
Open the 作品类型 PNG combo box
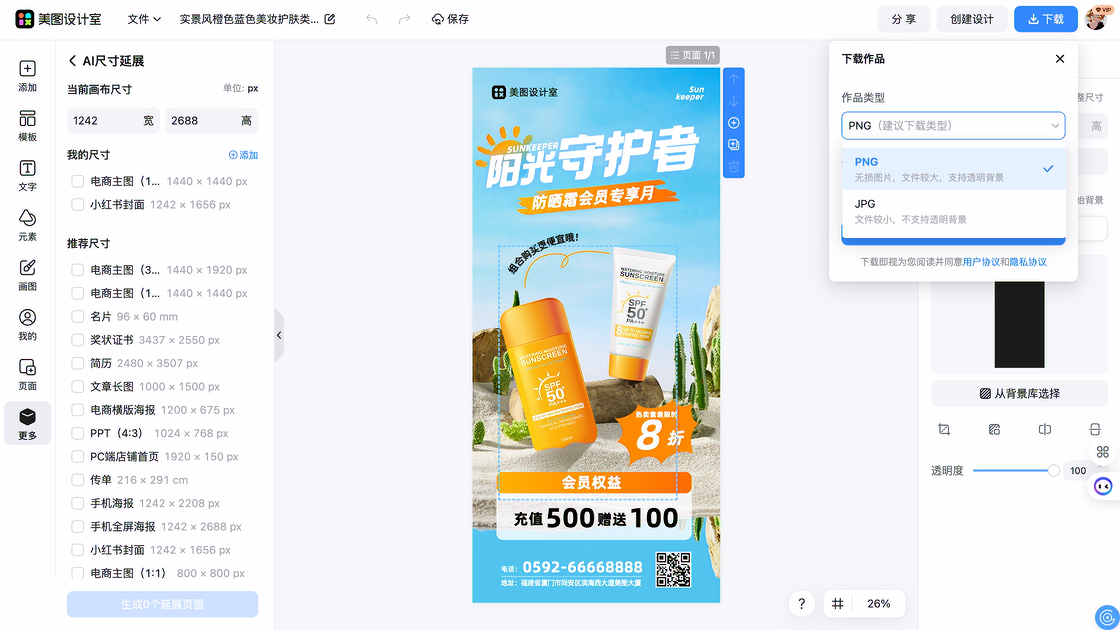(x=953, y=126)
